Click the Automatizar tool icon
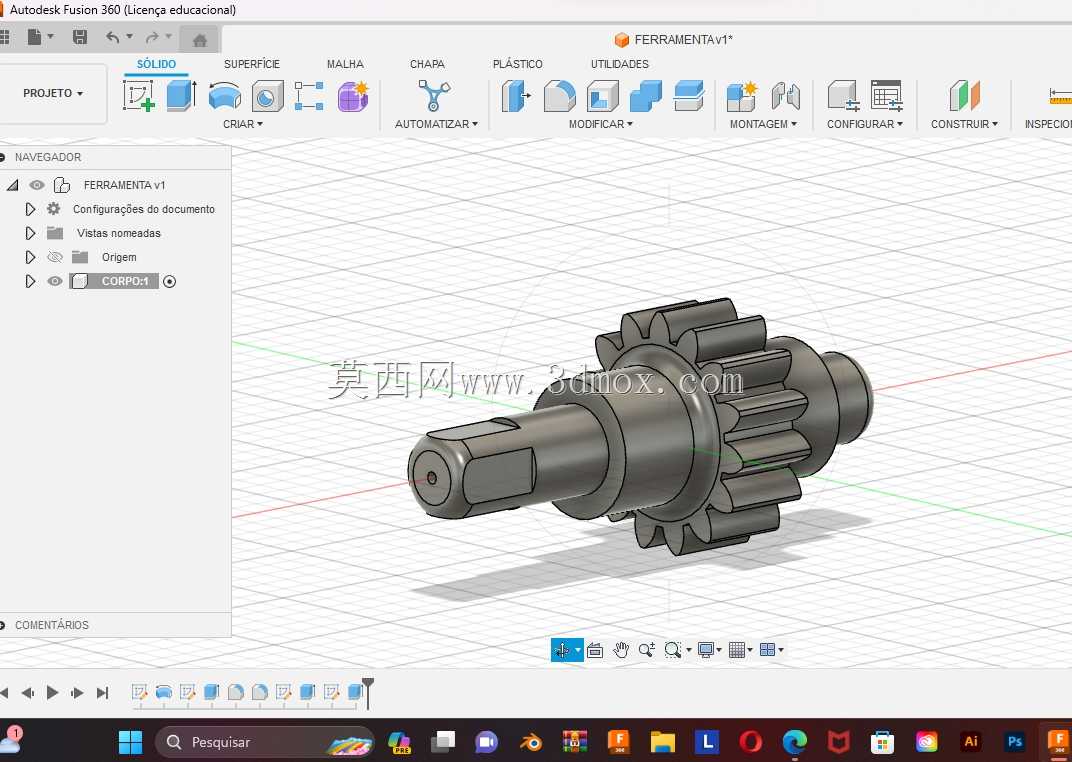The height and width of the screenshot is (762, 1072). (434, 95)
